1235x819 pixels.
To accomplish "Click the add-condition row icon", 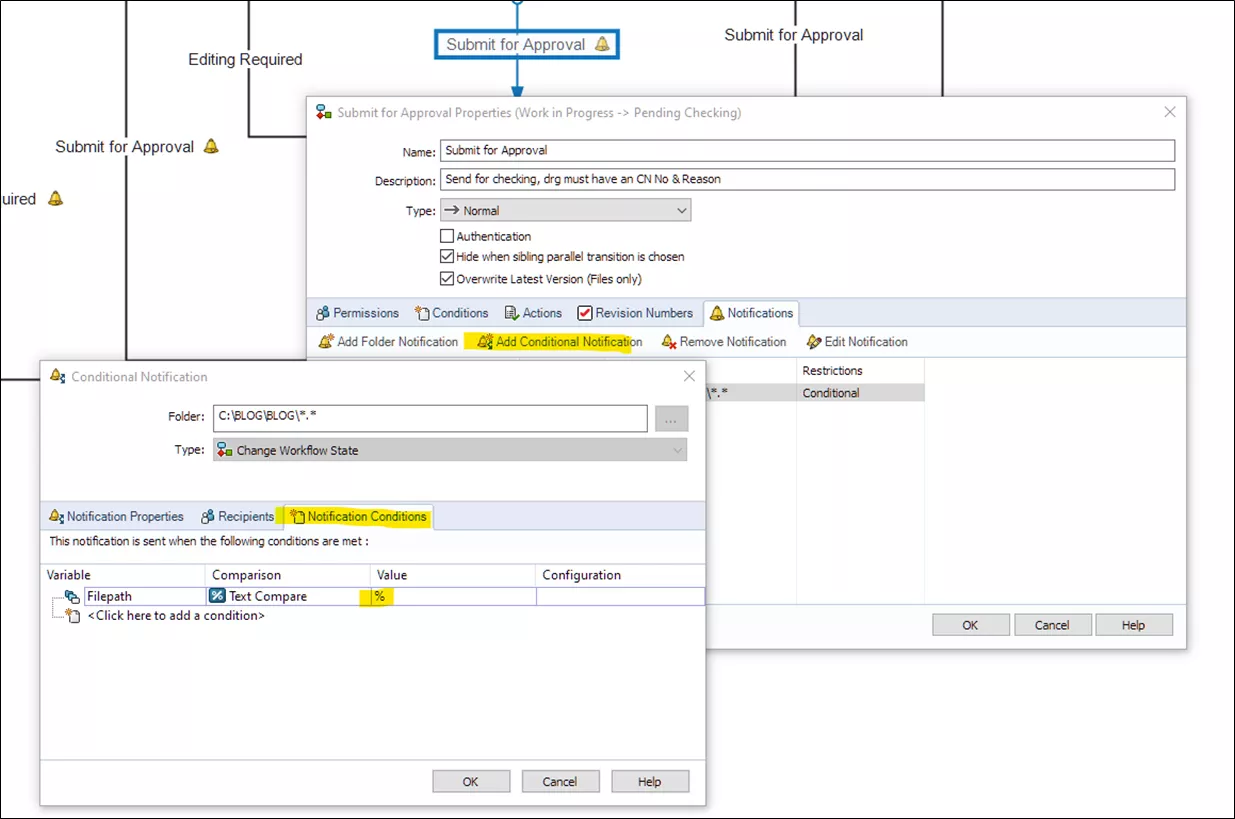I will click(x=72, y=616).
